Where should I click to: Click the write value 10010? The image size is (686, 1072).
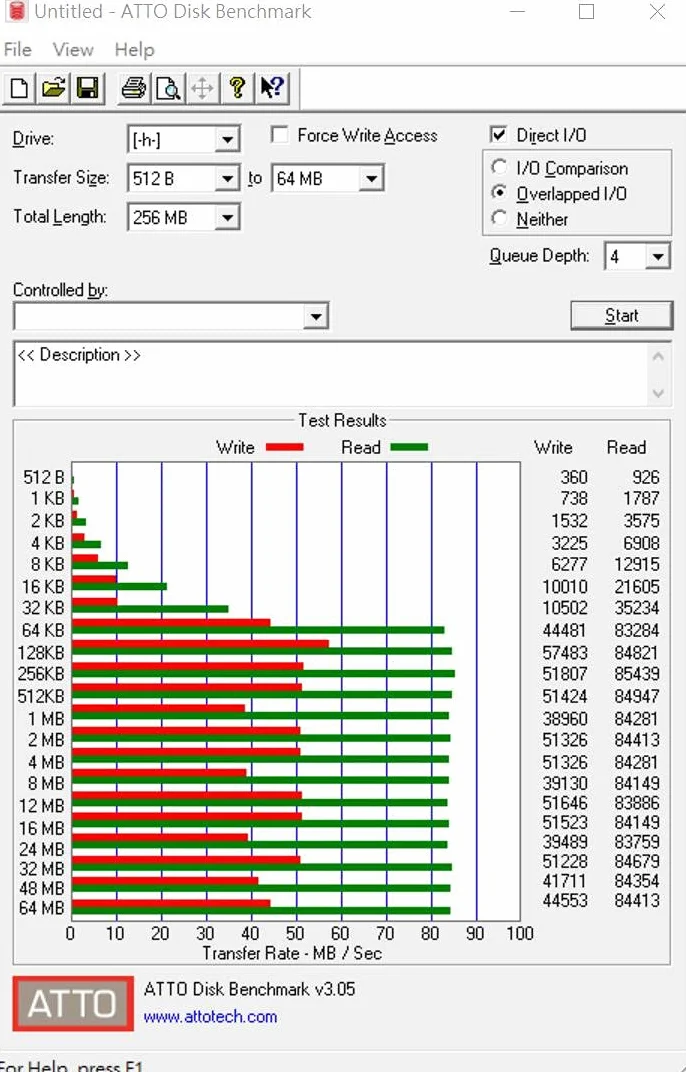point(565,587)
